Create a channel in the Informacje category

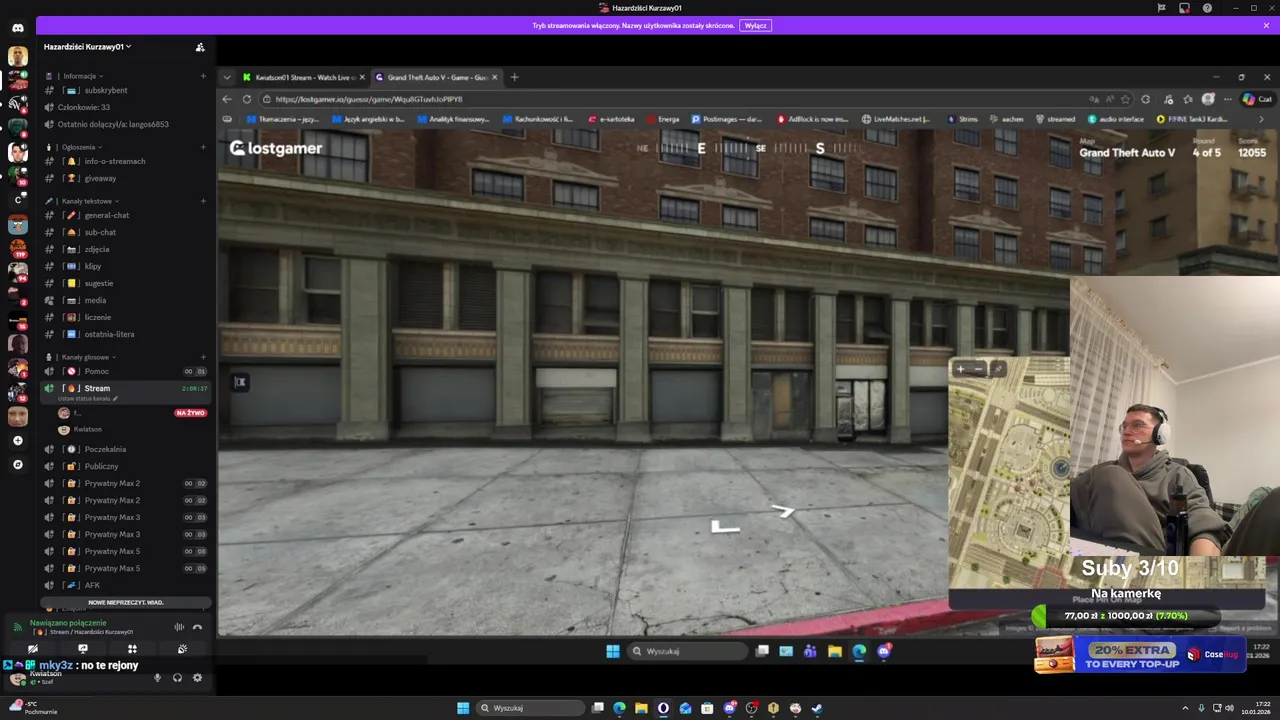click(203, 76)
